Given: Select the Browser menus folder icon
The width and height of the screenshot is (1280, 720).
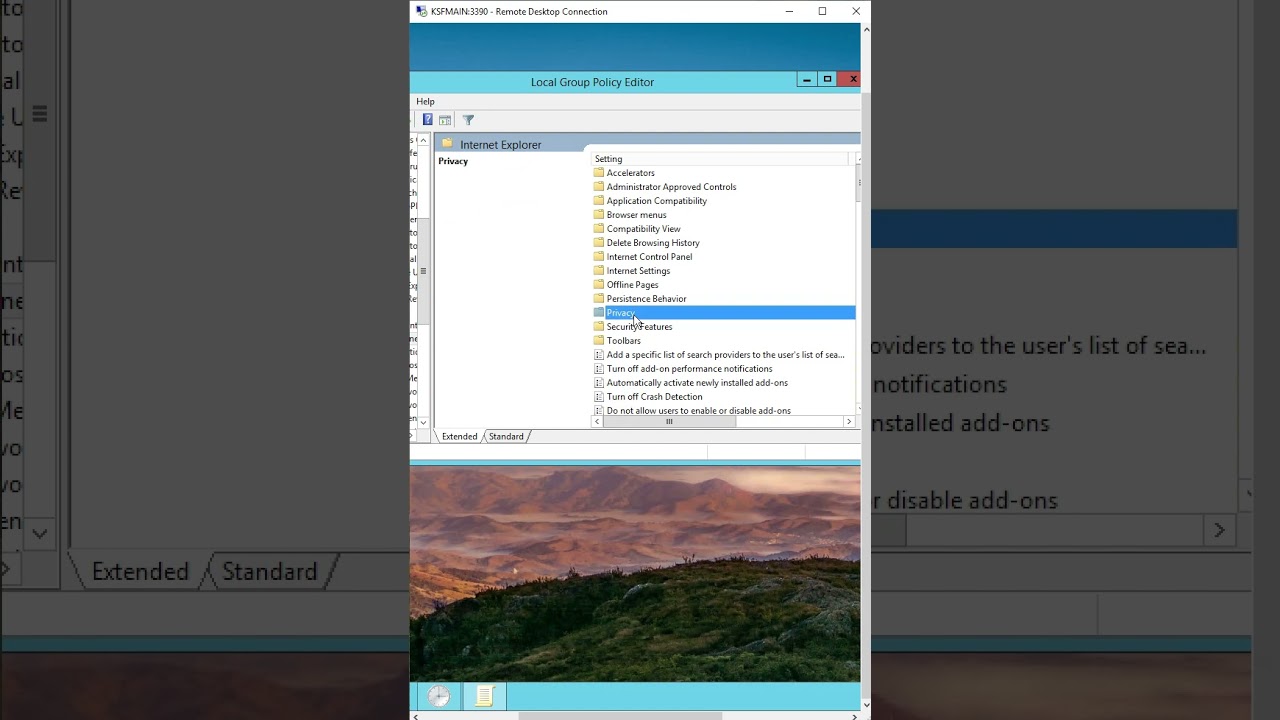Looking at the screenshot, I should coord(599,215).
